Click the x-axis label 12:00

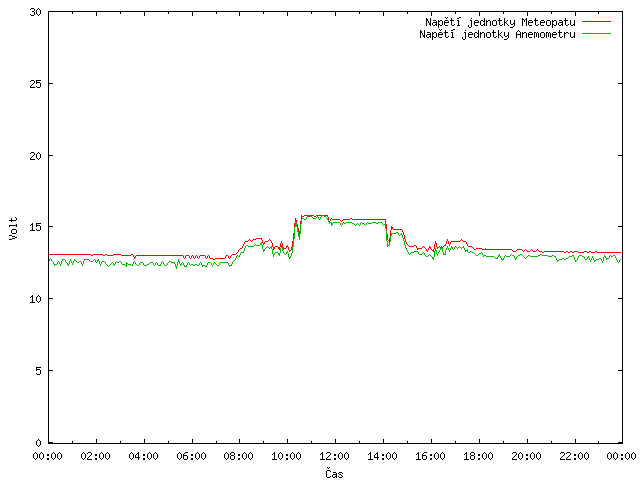(334, 456)
